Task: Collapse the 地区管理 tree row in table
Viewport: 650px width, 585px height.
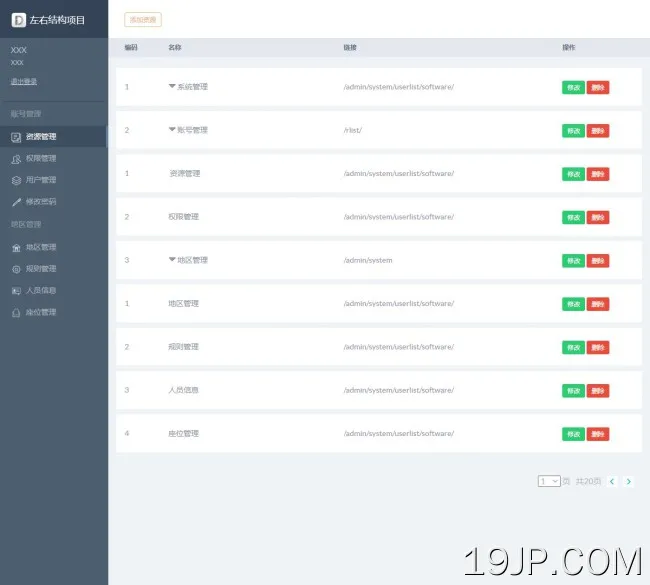Action: 172,260
